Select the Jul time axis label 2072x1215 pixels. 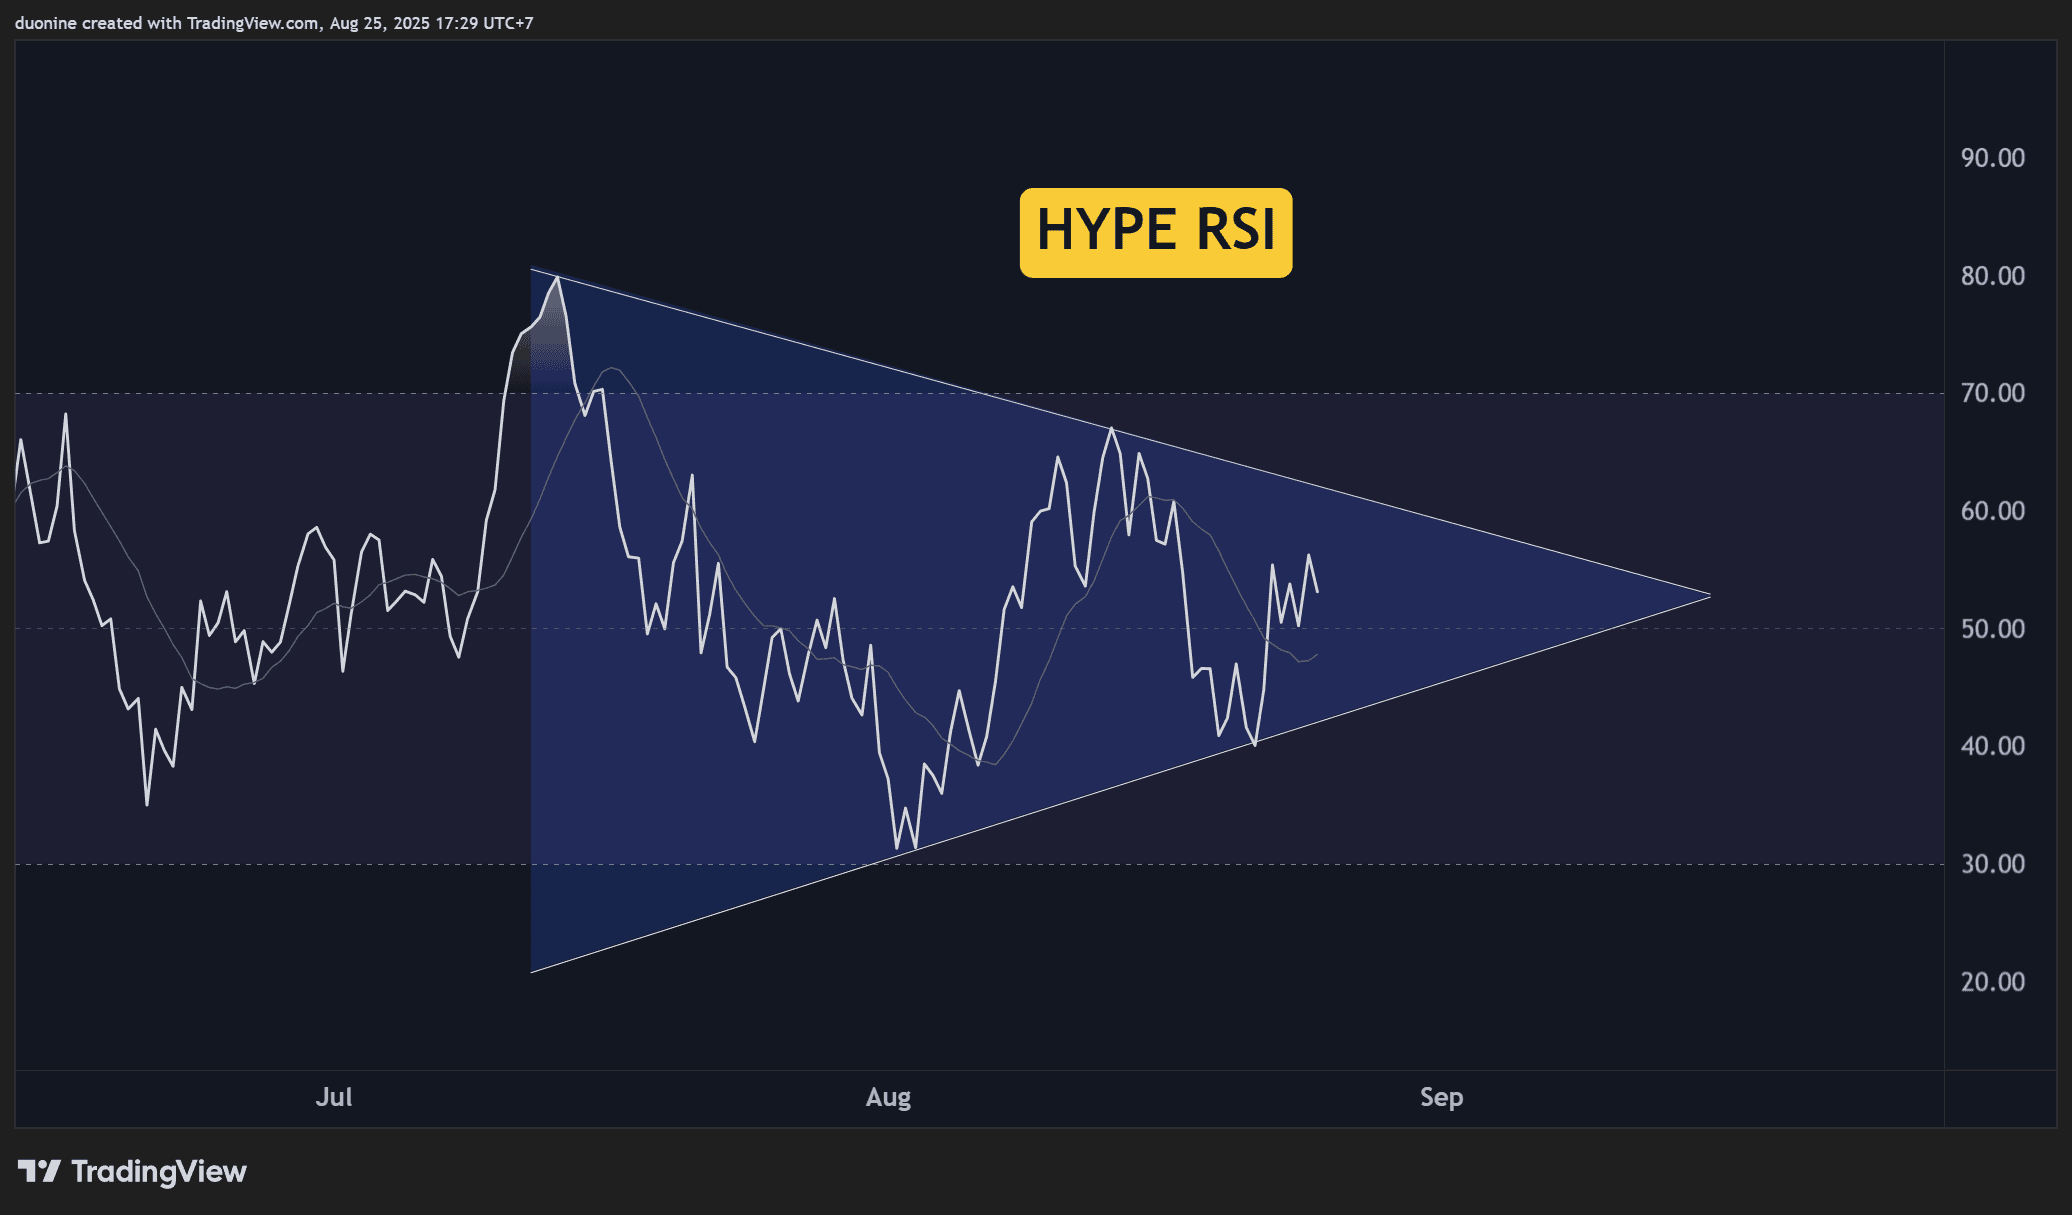click(333, 1097)
